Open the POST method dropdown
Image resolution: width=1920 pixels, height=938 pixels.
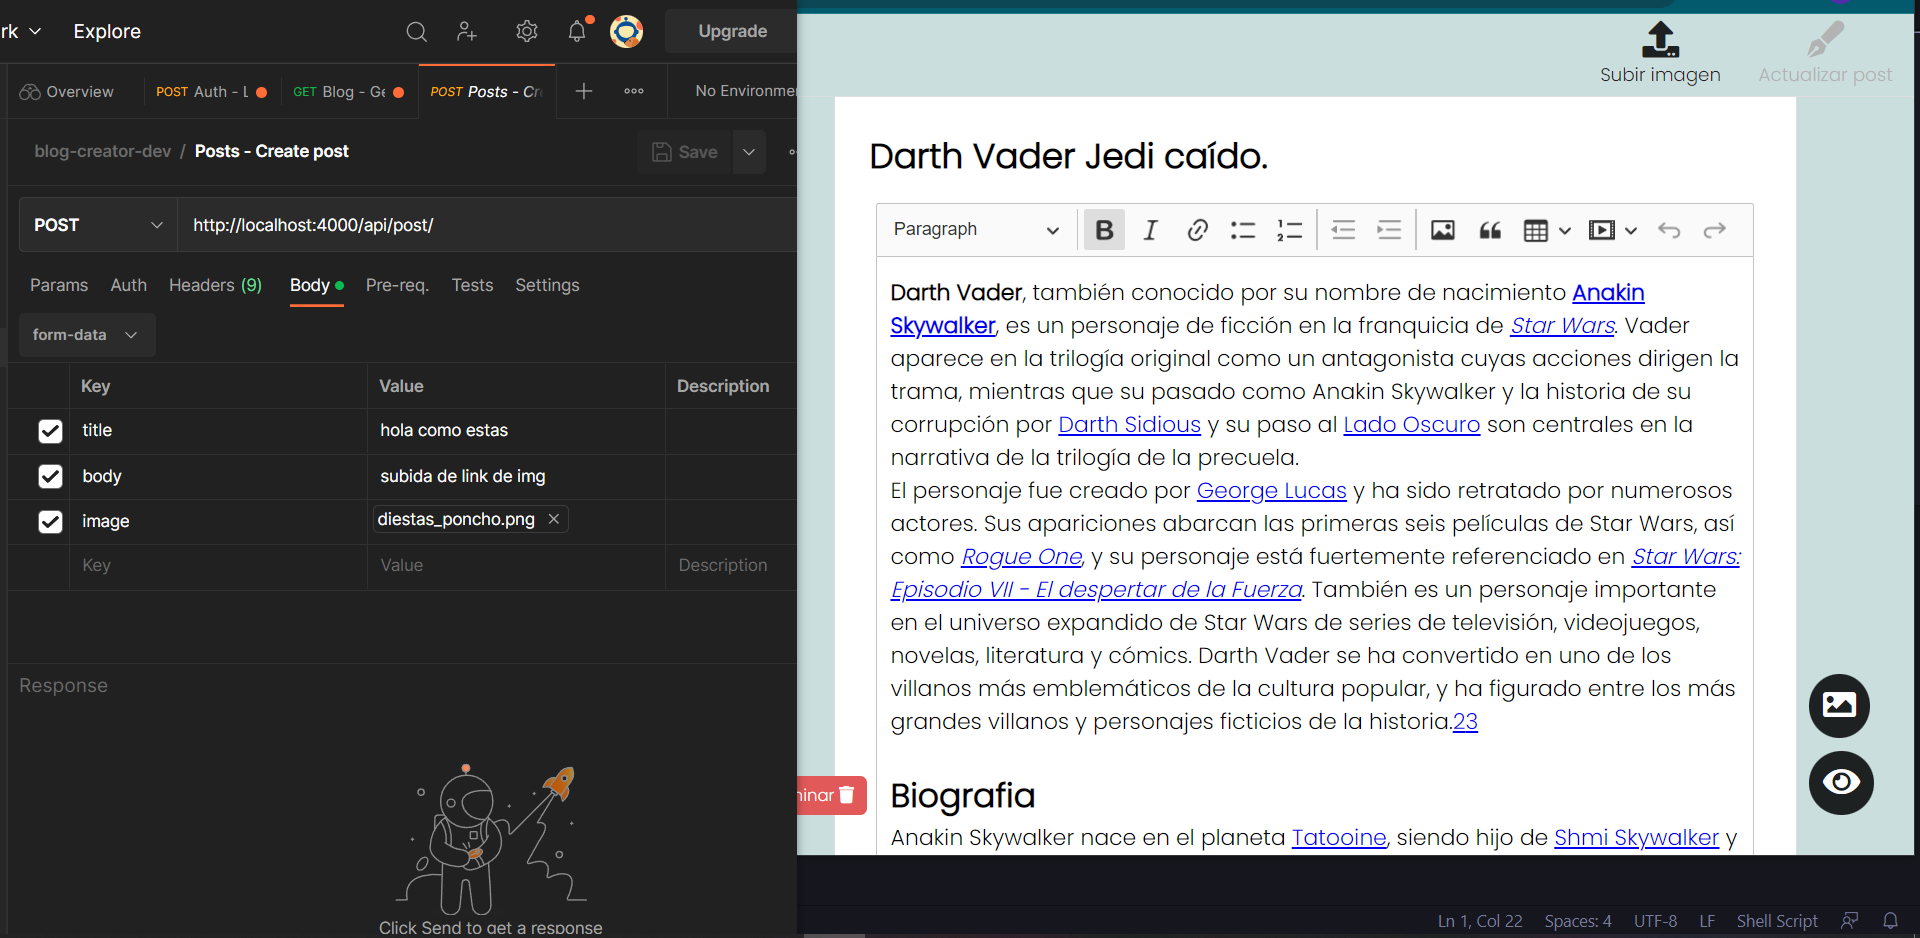(x=98, y=225)
